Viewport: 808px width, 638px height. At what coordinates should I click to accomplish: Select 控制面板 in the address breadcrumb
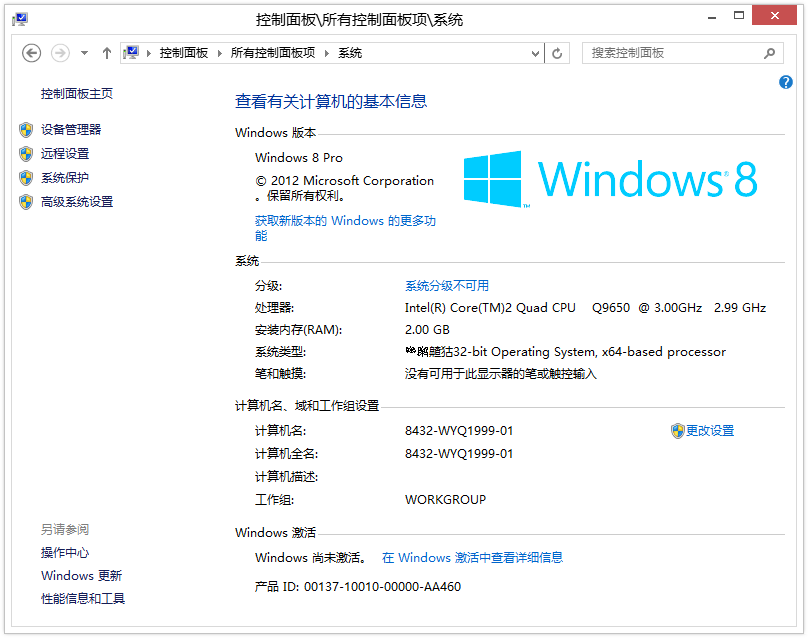coord(183,53)
